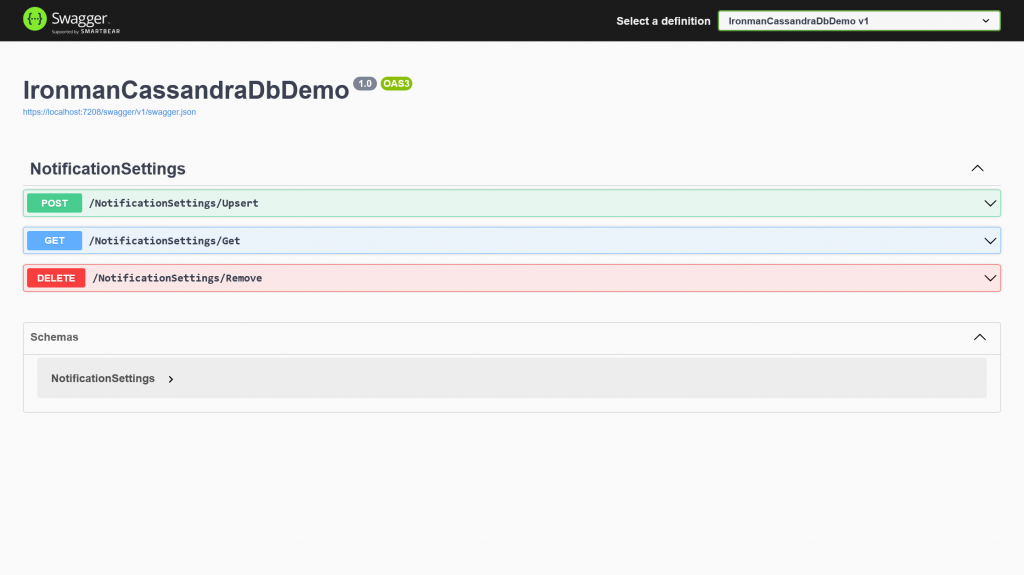Expand the GET endpoint arrow

pos(990,241)
